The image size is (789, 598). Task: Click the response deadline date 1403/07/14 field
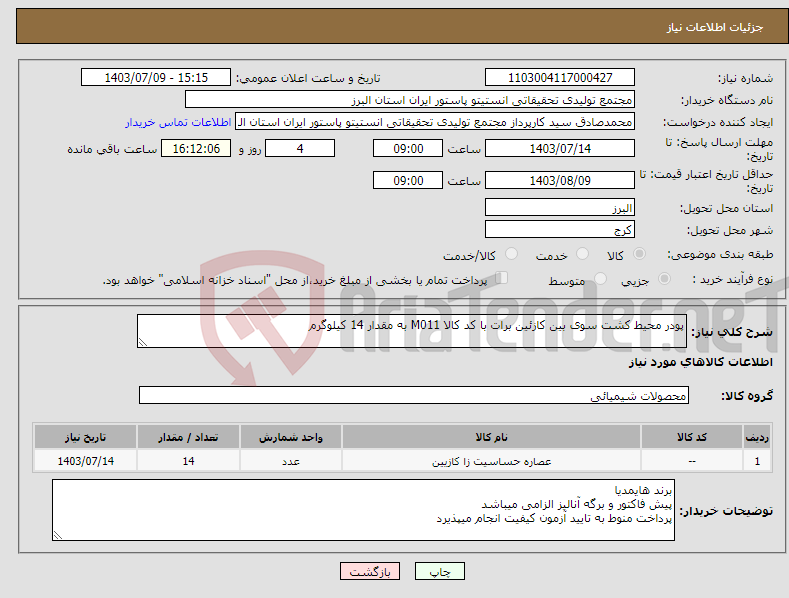(560, 148)
